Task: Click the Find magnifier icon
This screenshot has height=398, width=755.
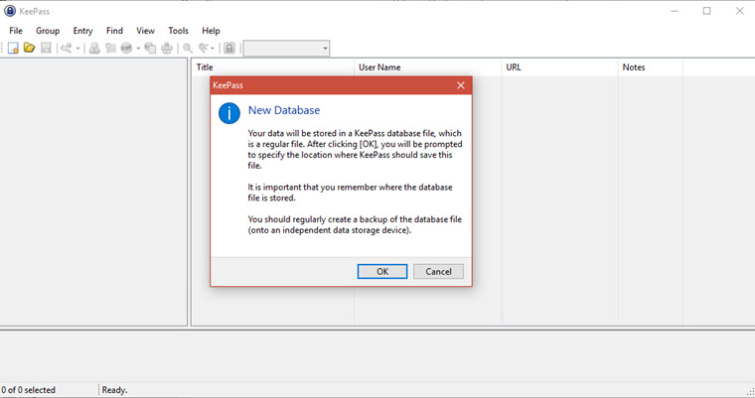Action: click(188, 48)
